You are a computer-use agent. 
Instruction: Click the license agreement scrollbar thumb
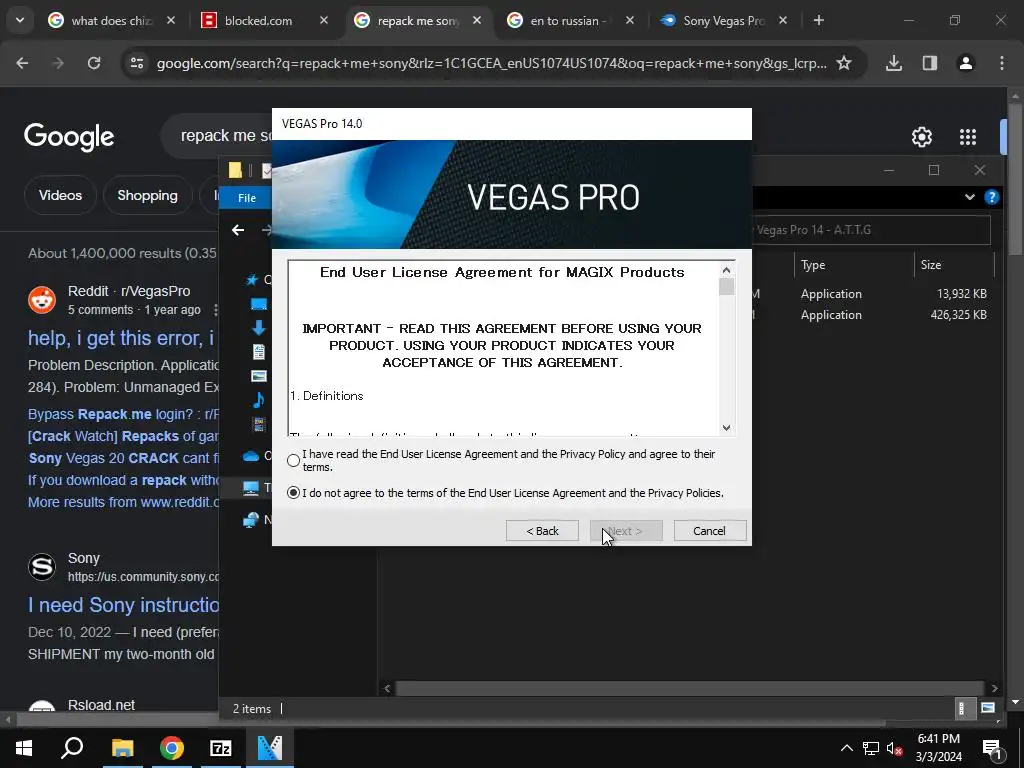pos(726,287)
